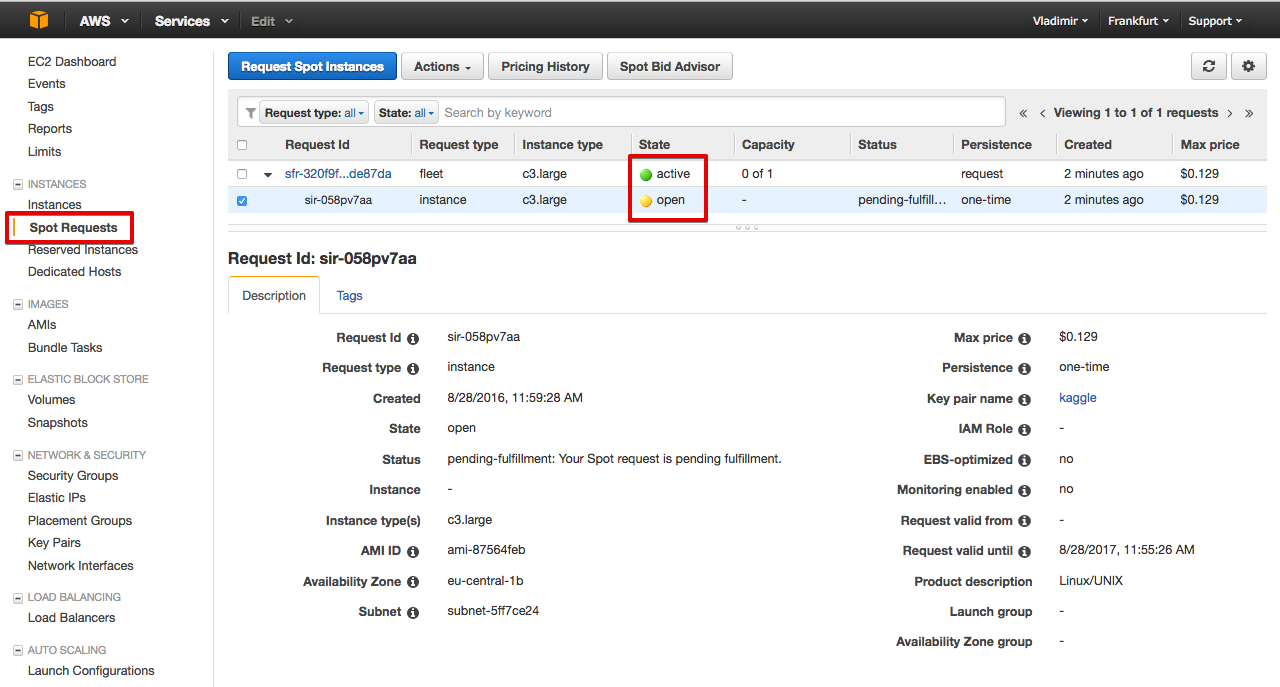Sort table by Max price column
Viewport: 1280px width, 687px height.
point(1210,145)
